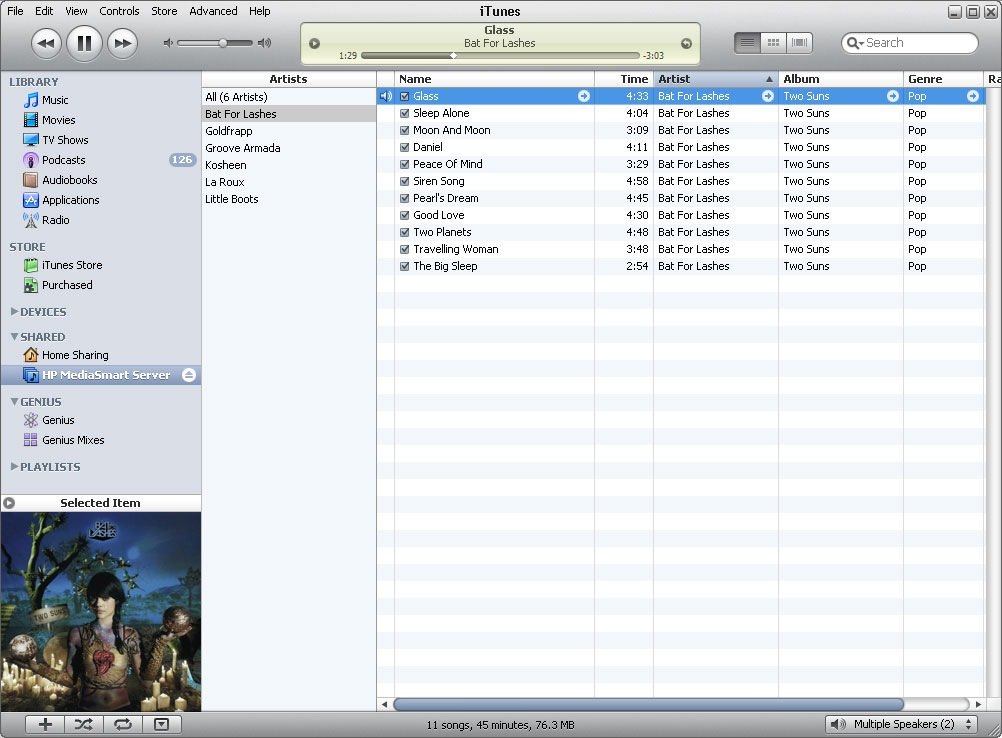Screen dimensions: 1002x738
Task: Click the Search input field
Action: tap(910, 43)
